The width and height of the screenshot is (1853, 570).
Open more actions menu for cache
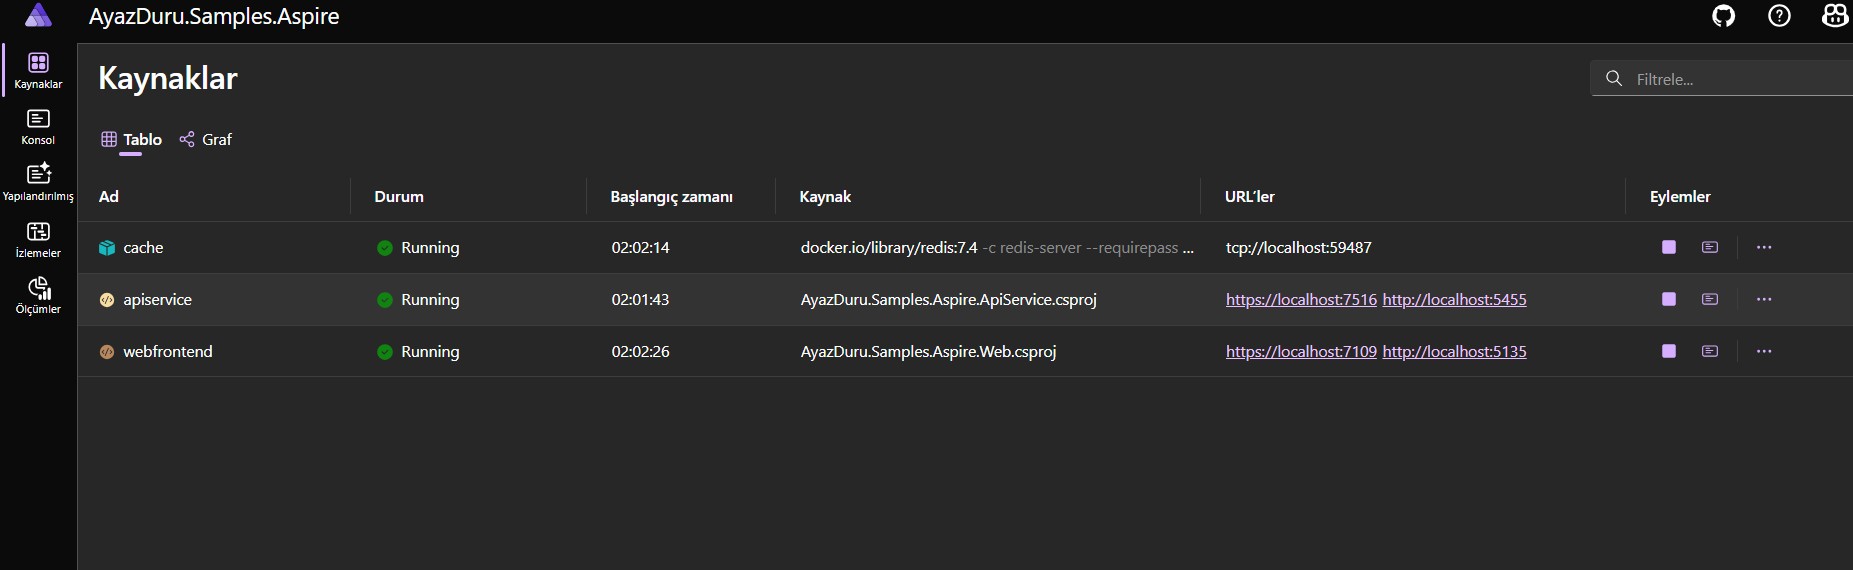tap(1764, 247)
